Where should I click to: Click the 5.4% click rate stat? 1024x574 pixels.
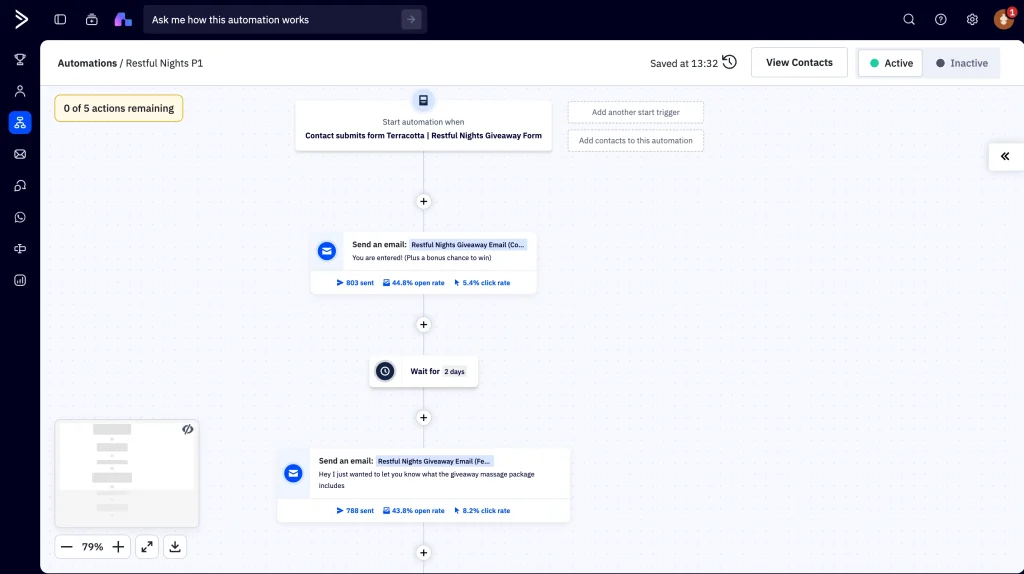coord(482,283)
